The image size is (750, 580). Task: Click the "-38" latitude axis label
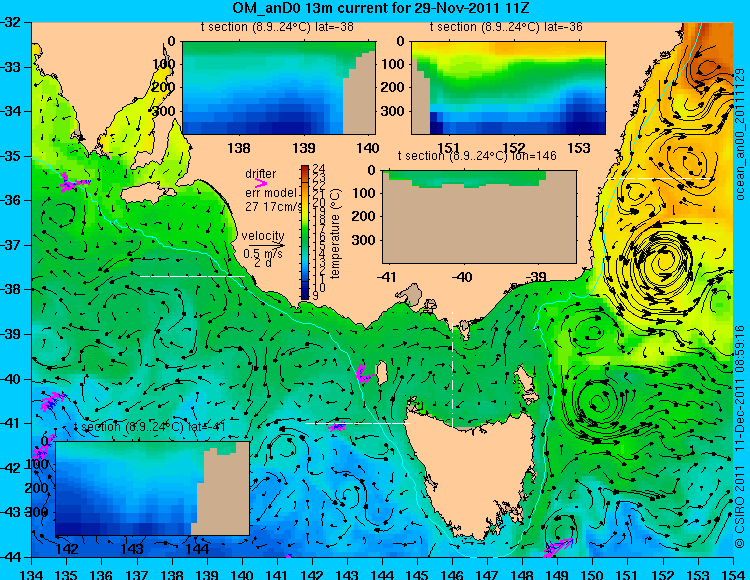[x=11, y=290]
